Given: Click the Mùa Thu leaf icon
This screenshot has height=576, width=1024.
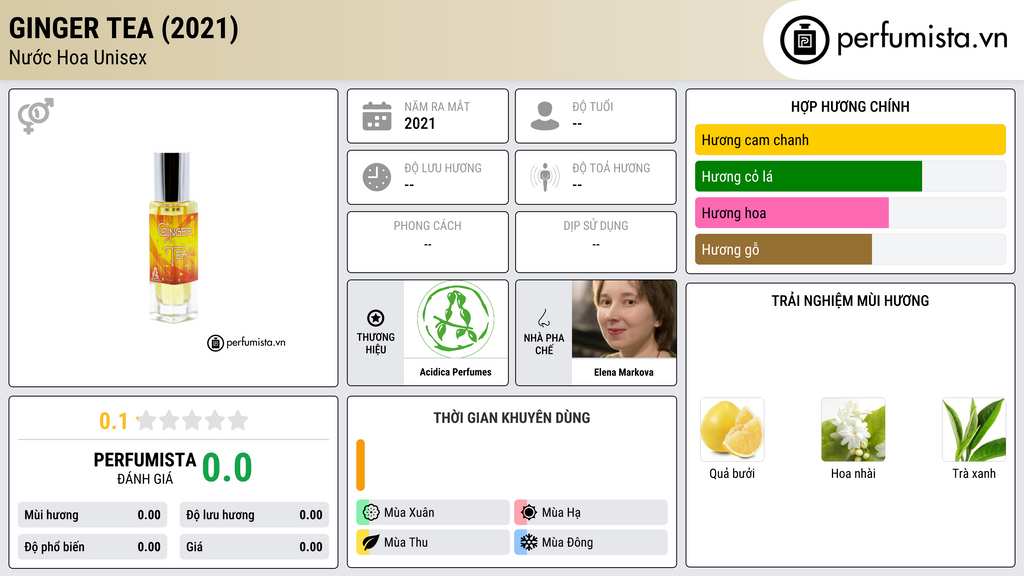Looking at the screenshot, I should click(x=371, y=542).
